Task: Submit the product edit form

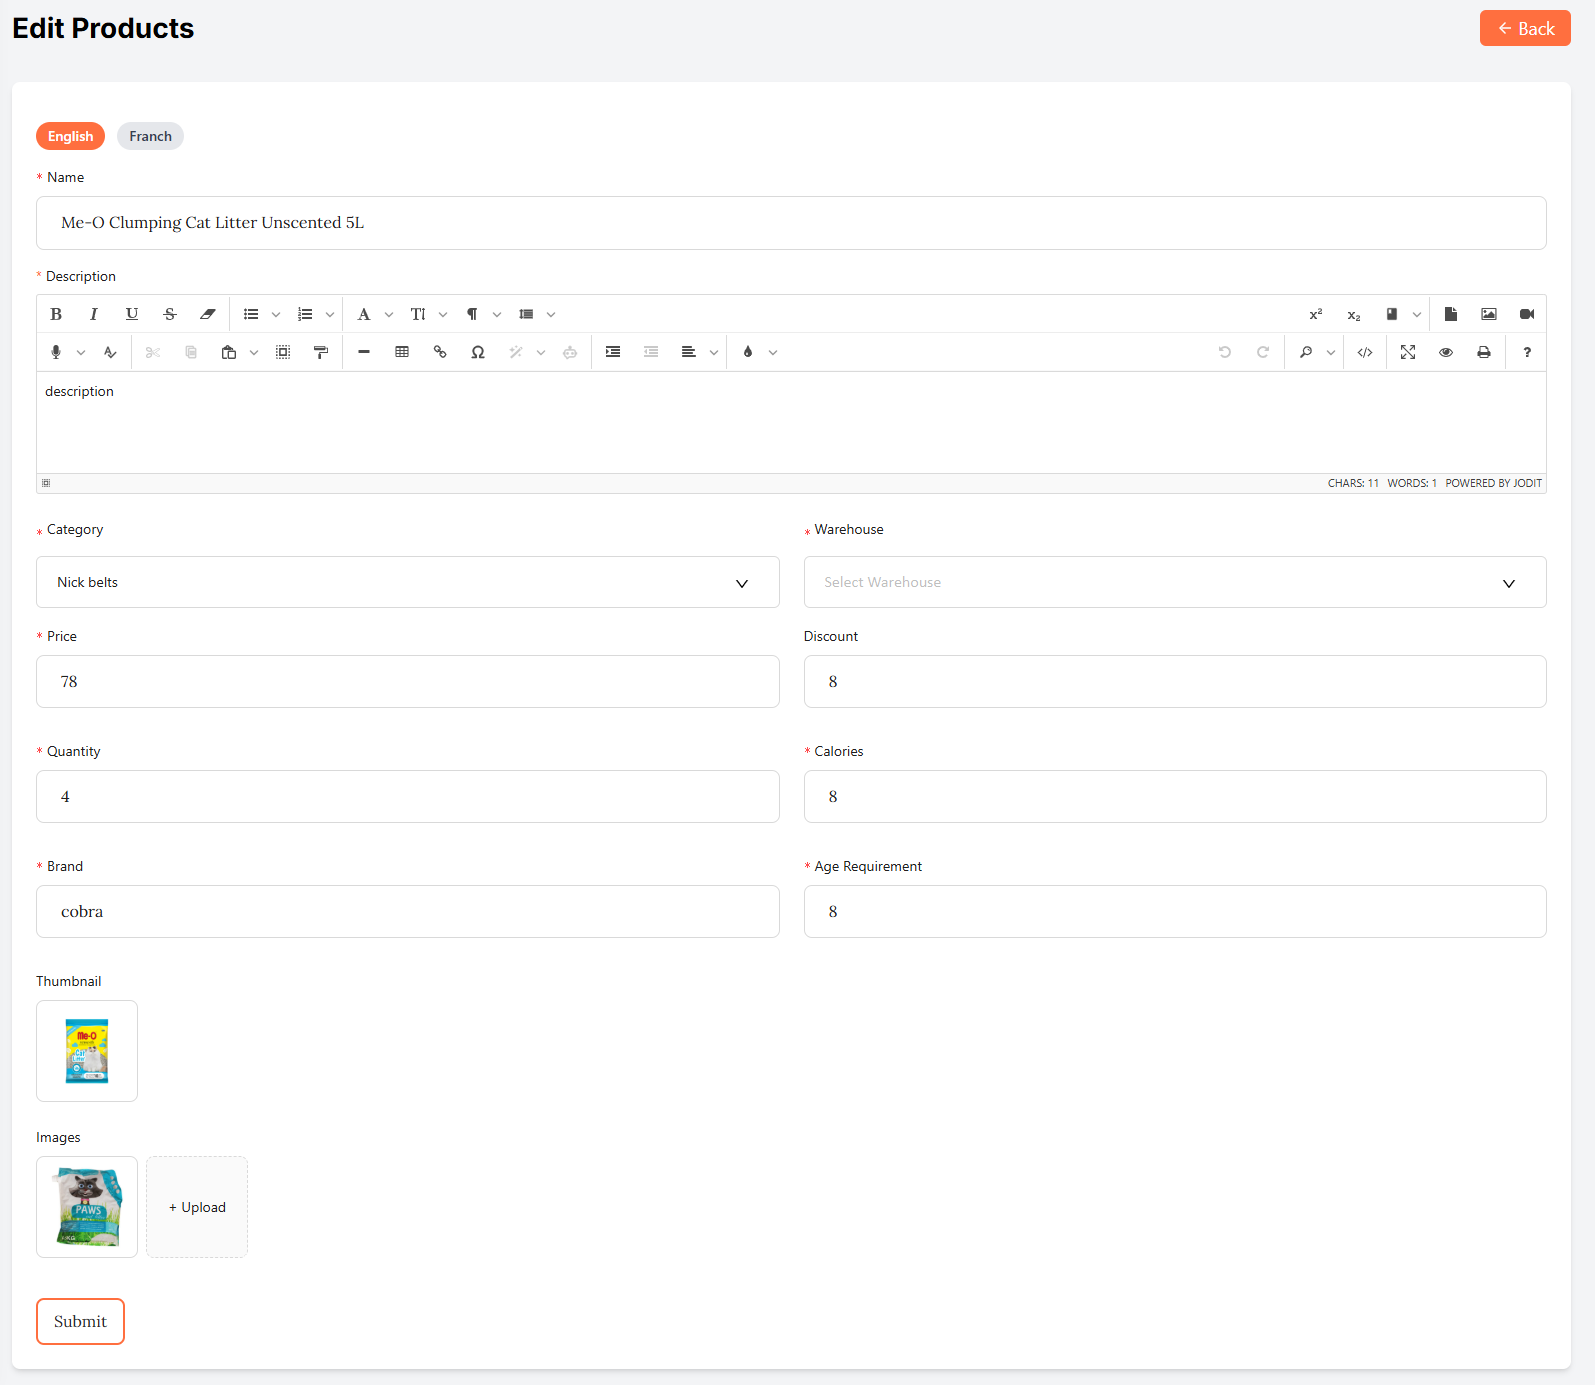Action: click(80, 1321)
